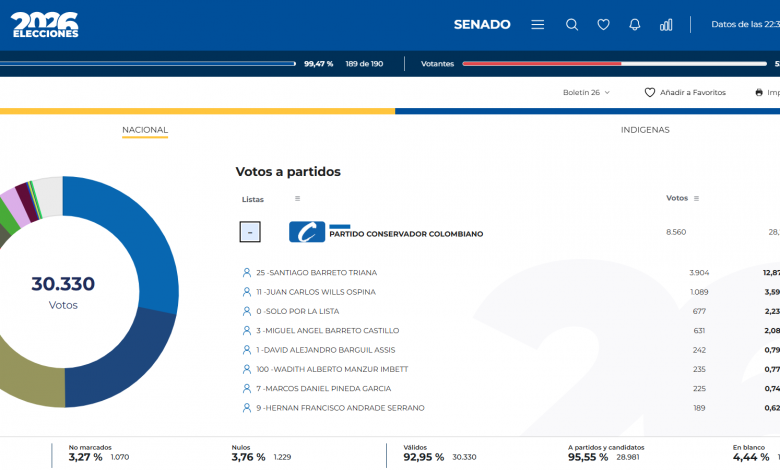Open favorites via the header heart icon
Viewport: 780px width, 470px height.
[x=603, y=25]
